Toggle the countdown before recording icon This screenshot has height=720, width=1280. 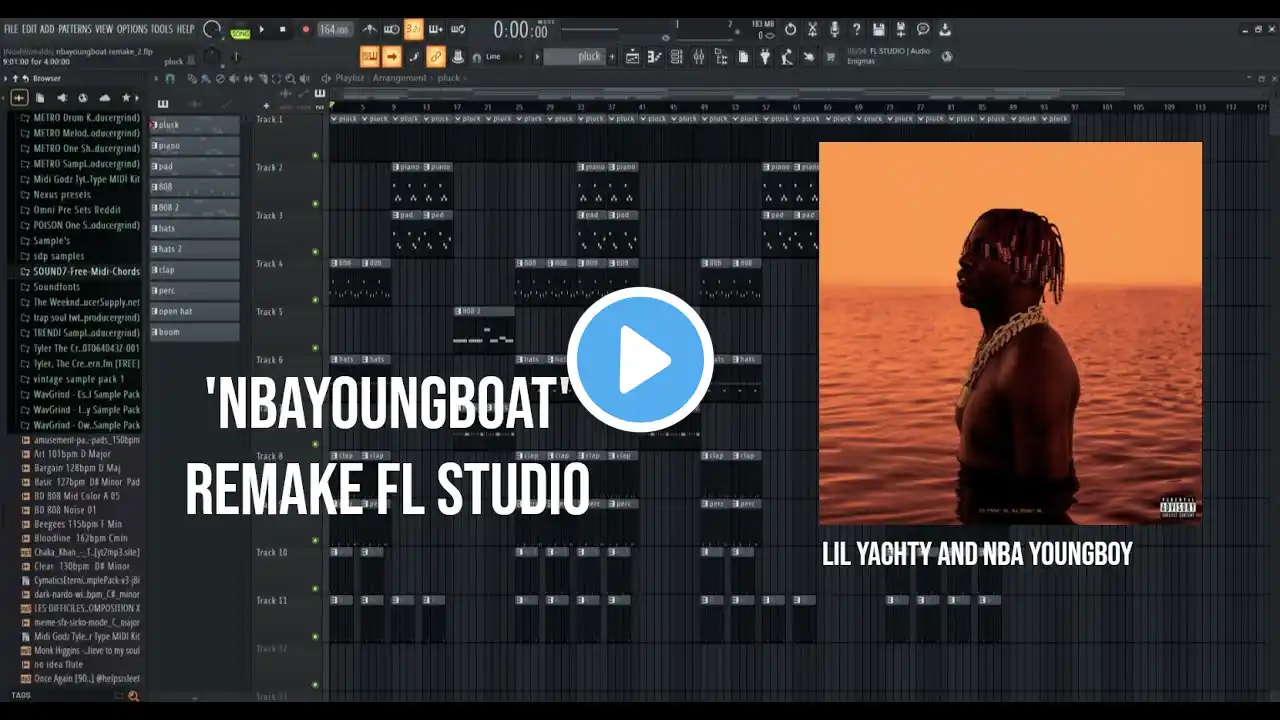pyautogui.click(x=414, y=30)
